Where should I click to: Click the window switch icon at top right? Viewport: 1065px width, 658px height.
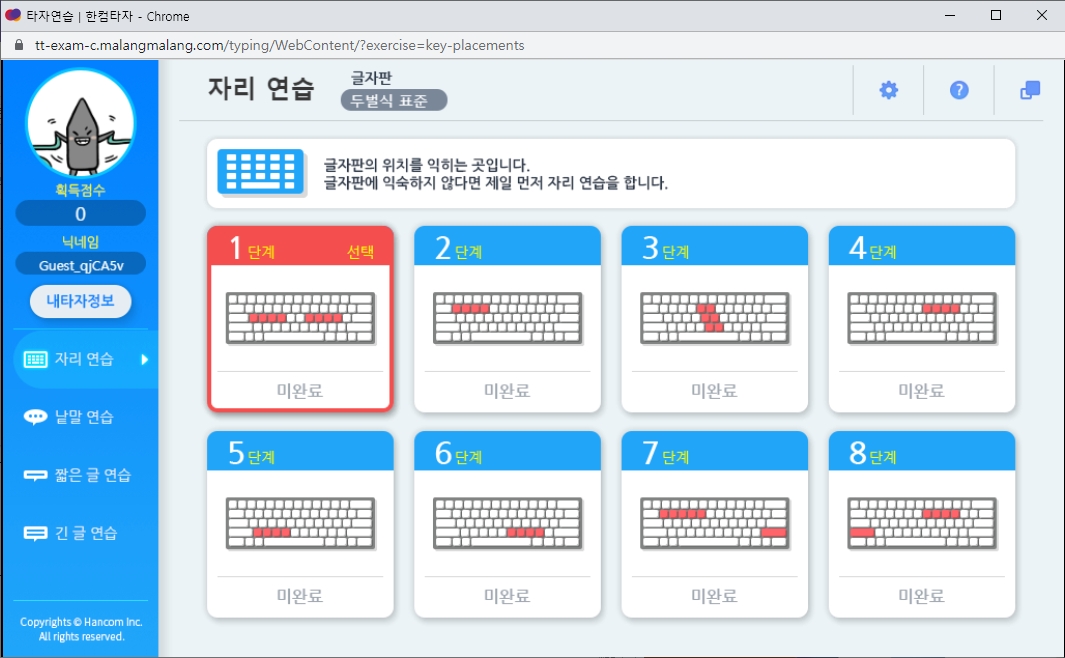1029,89
